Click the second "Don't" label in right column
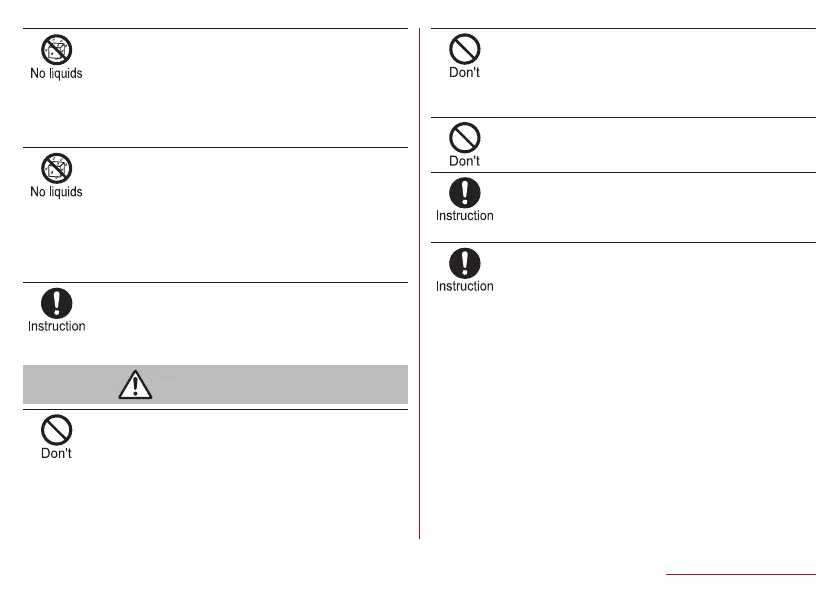The height and width of the screenshot is (595, 839). 465,160
